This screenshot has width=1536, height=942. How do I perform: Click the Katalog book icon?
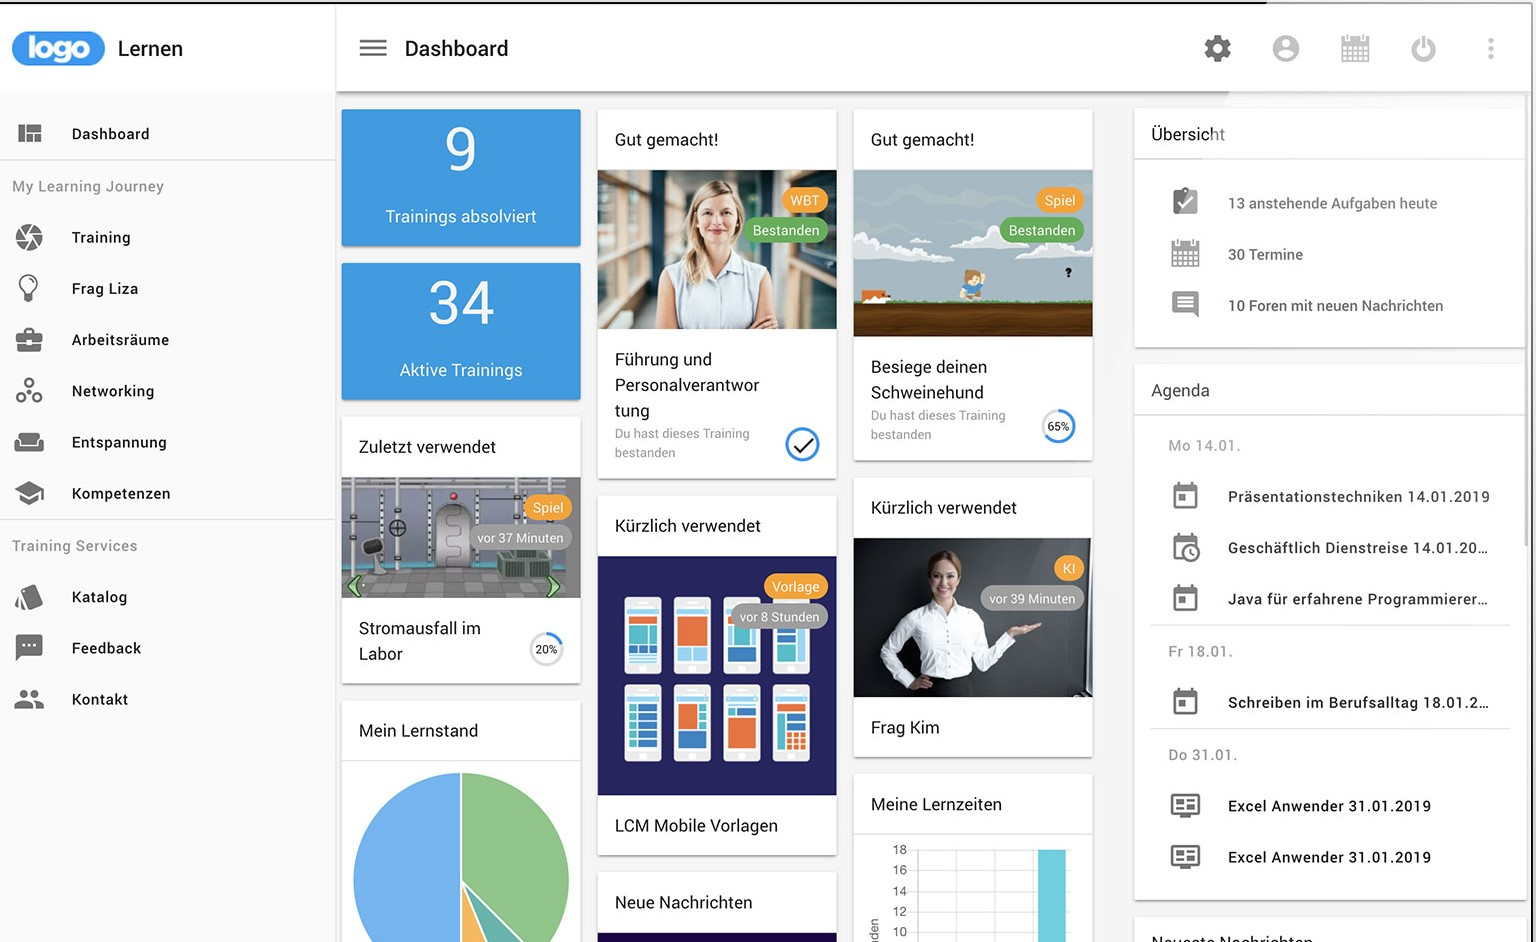click(29, 597)
